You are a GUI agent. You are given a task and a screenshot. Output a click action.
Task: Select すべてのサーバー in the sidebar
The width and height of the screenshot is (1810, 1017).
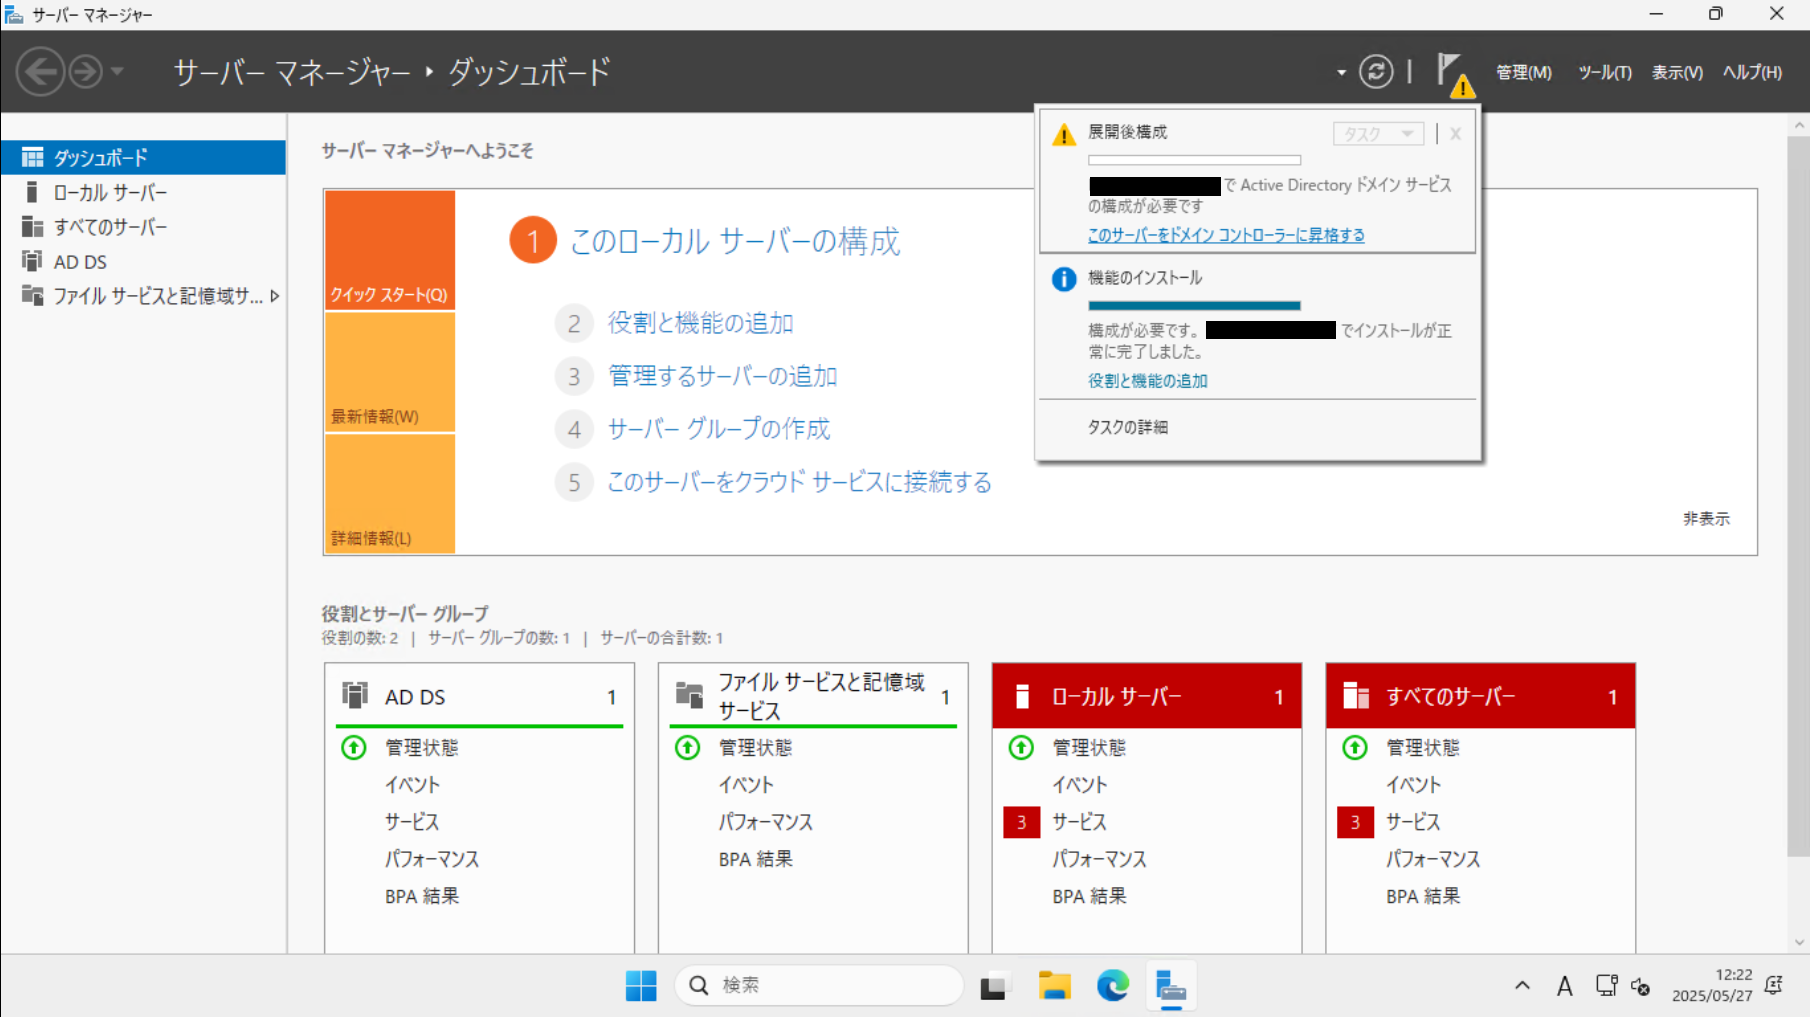143,227
